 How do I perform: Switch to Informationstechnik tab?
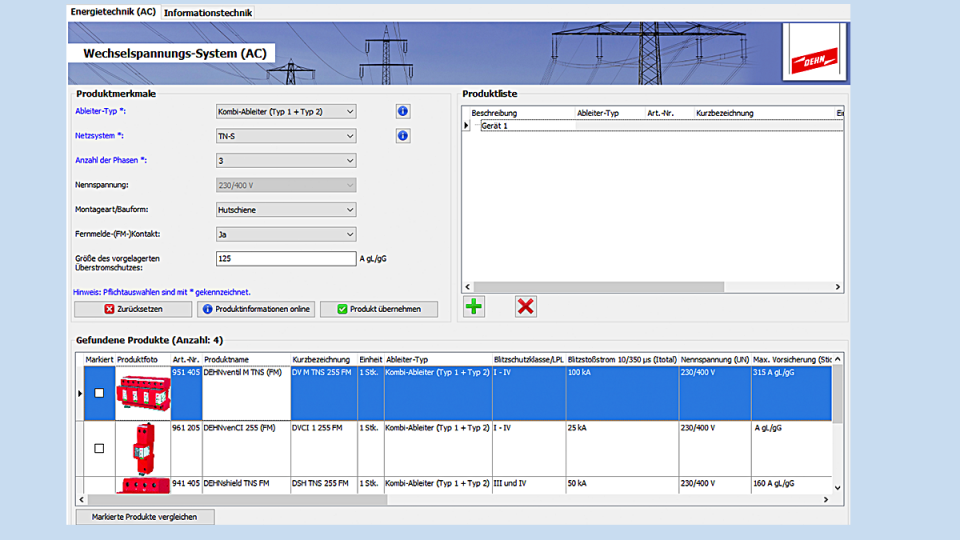pyautogui.click(x=208, y=13)
